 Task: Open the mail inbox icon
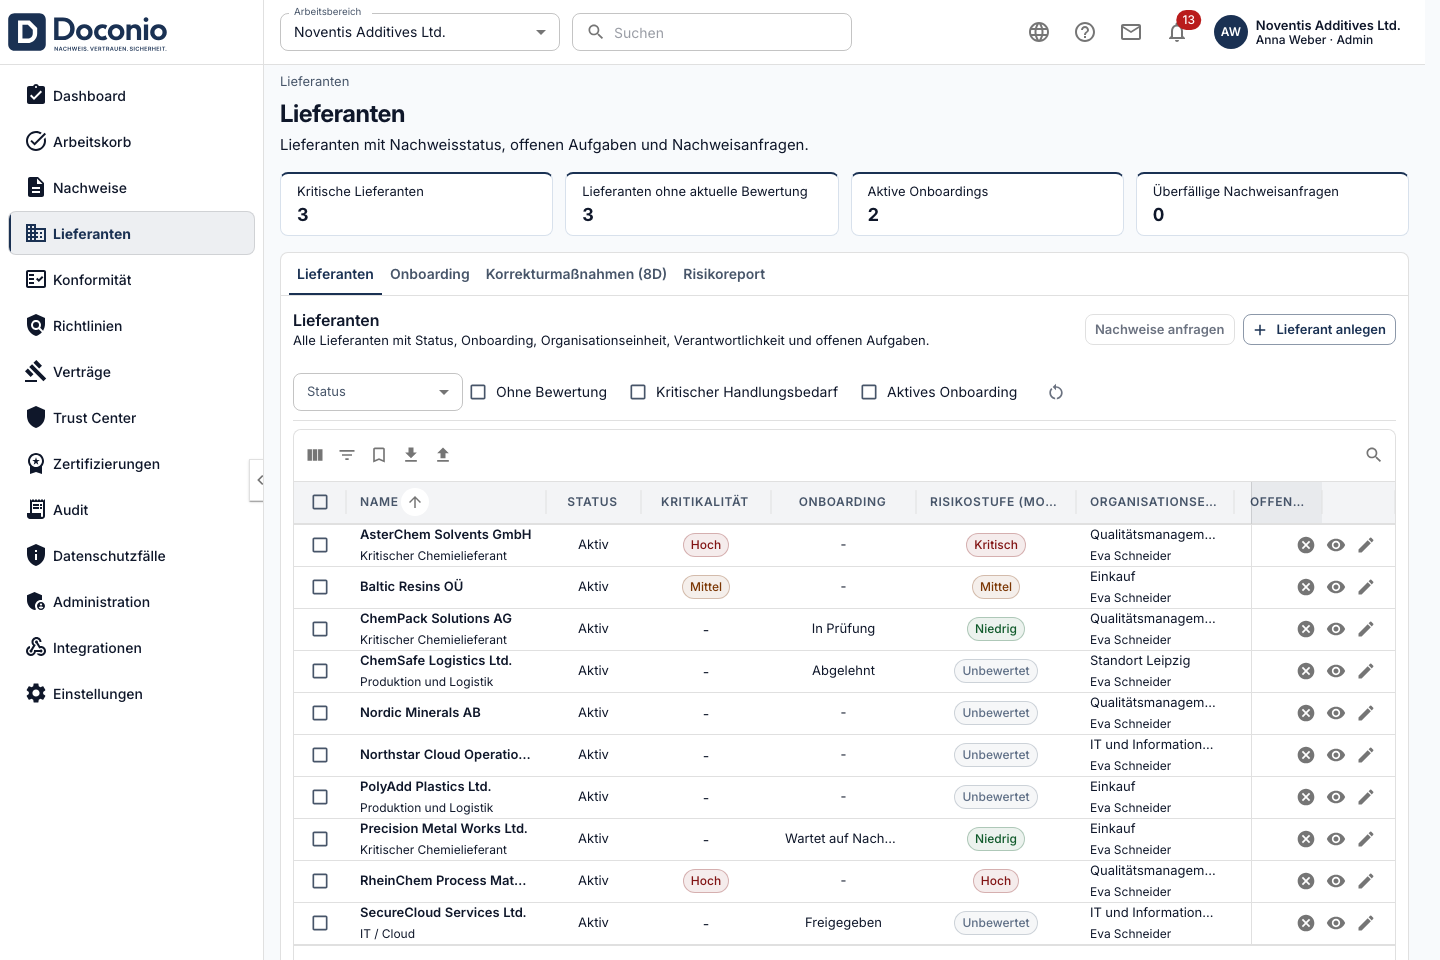click(1131, 32)
